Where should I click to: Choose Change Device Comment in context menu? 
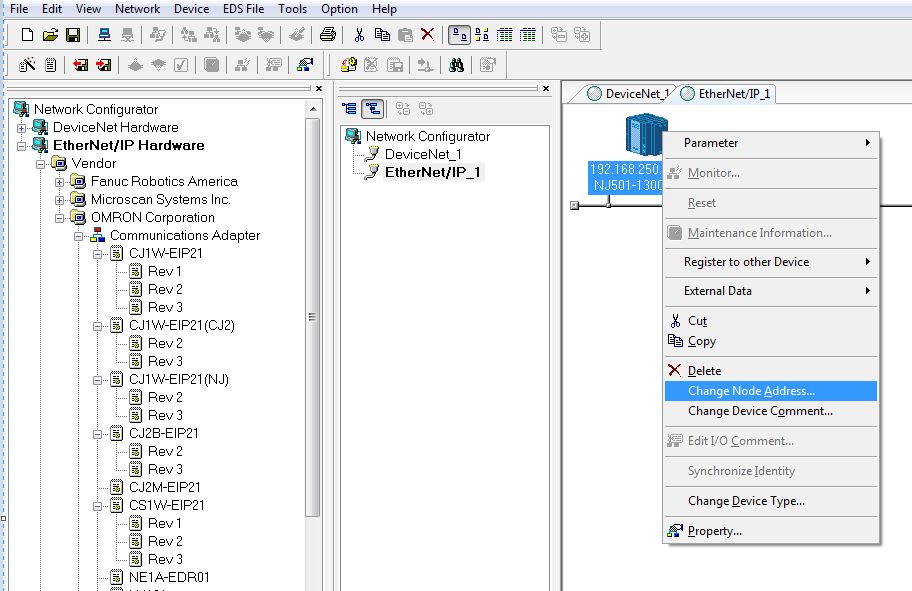tap(771, 411)
